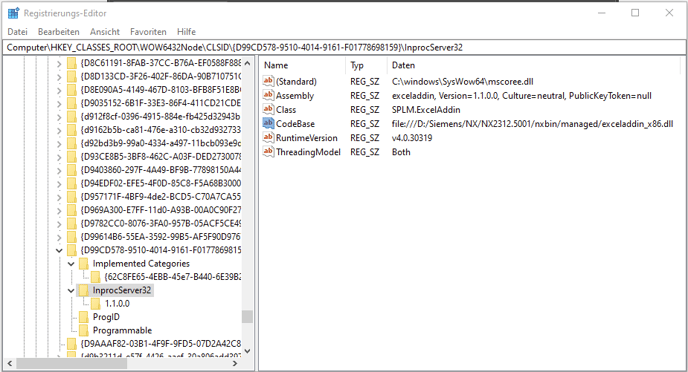
Task: Click folder icon of {D9403860-297F key
Action: coord(72,170)
